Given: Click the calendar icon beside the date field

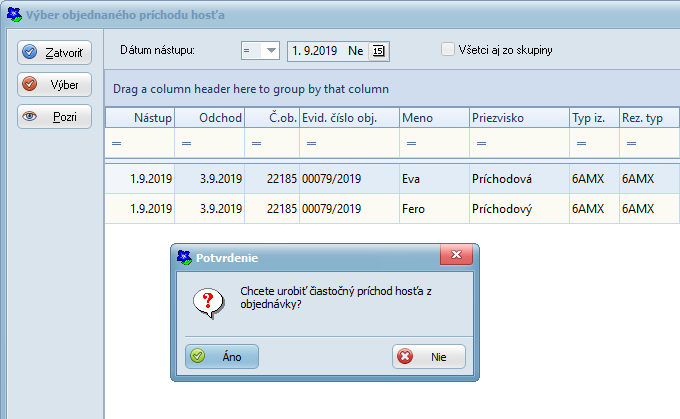Looking at the screenshot, I should click(x=378, y=50).
